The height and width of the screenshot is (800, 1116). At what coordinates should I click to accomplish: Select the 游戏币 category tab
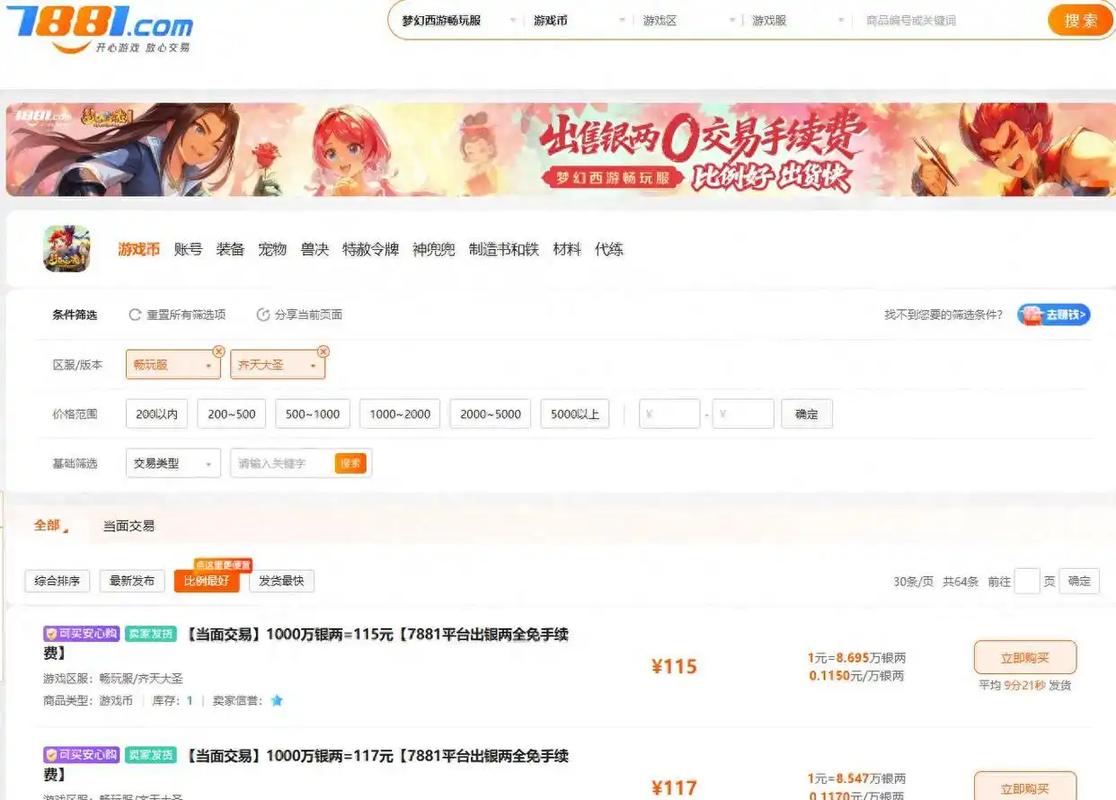click(139, 249)
